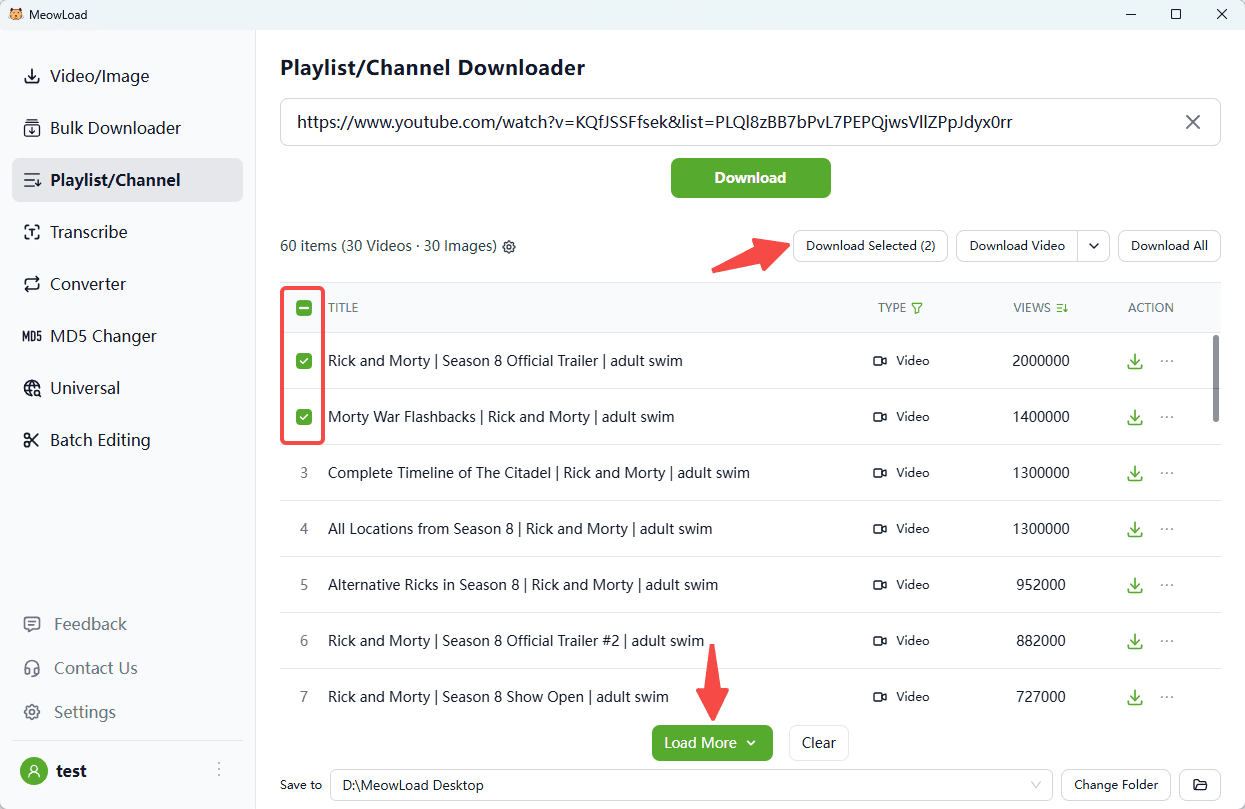Viewport: 1245px width, 809px height.
Task: Open user menu dots next to test
Action: click(x=219, y=769)
